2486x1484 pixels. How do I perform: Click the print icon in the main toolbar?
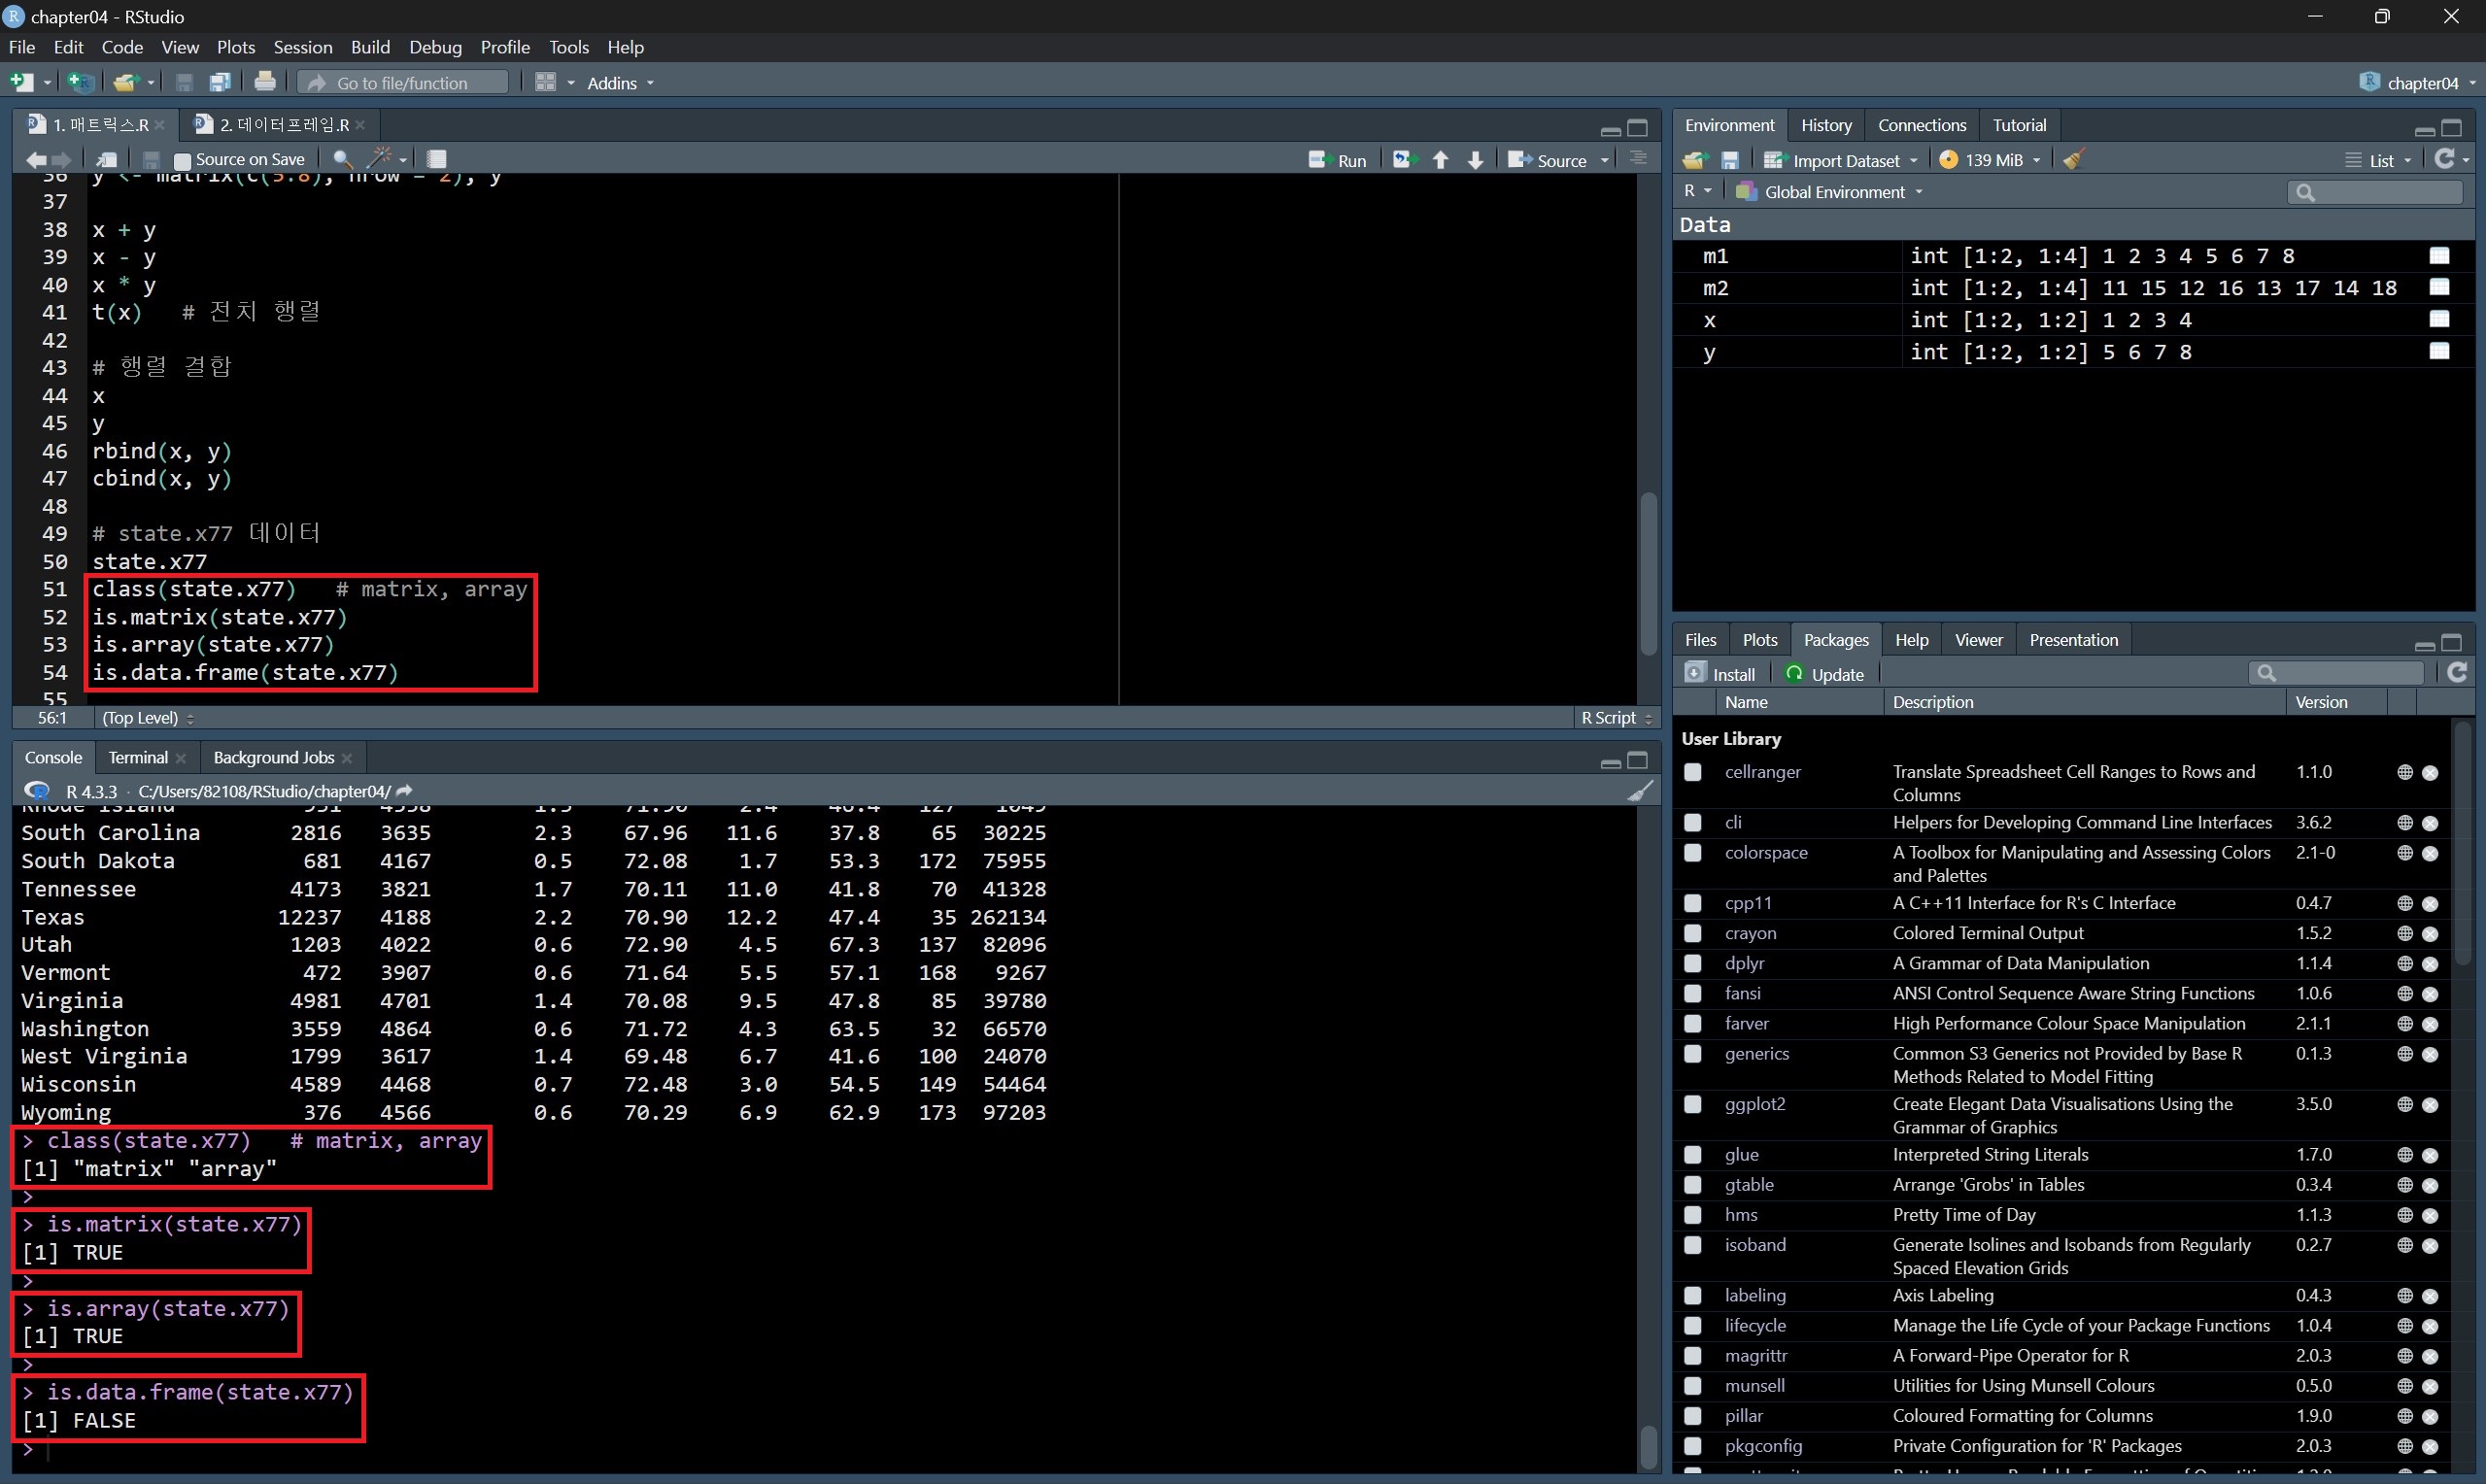(265, 82)
